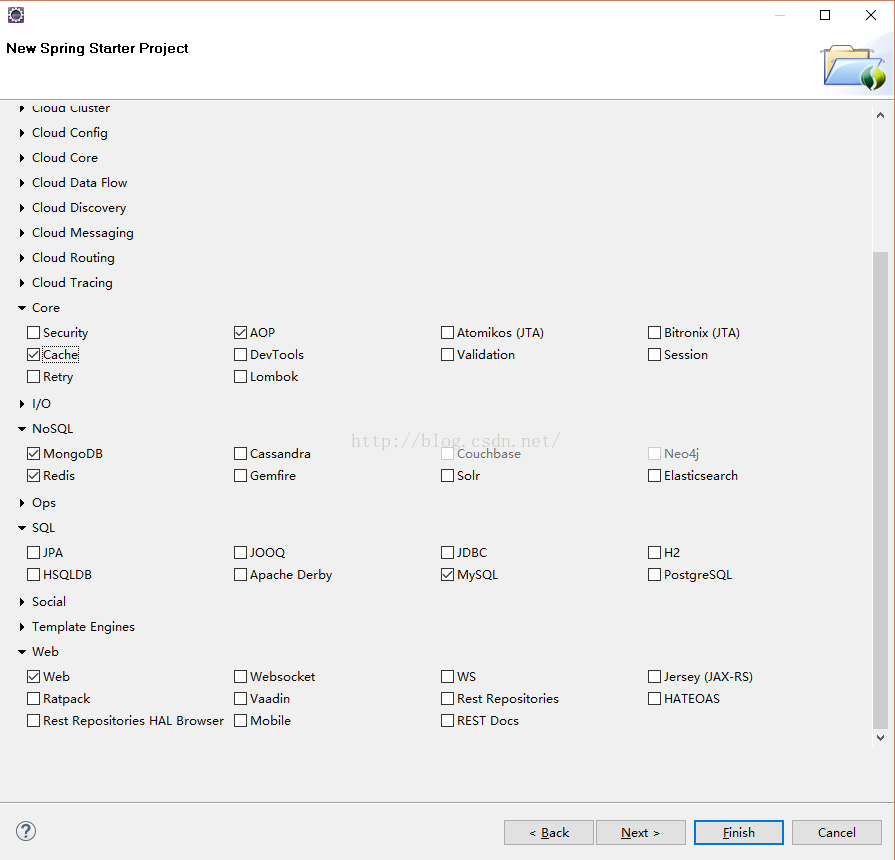Uncheck the MongoDB dependency
Image resolution: width=895 pixels, height=860 pixels.
coord(34,453)
